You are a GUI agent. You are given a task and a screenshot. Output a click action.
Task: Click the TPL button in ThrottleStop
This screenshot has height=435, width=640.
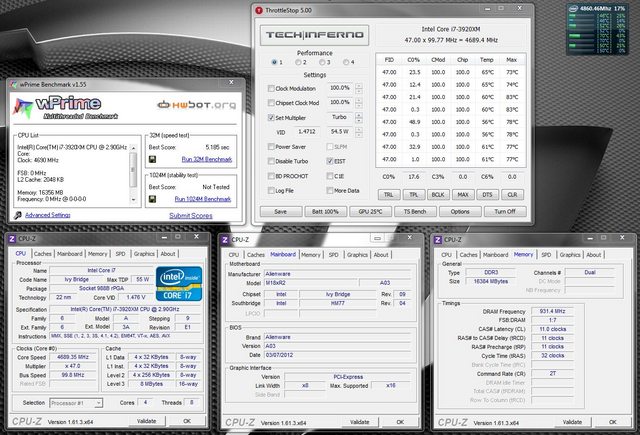pyautogui.click(x=414, y=195)
